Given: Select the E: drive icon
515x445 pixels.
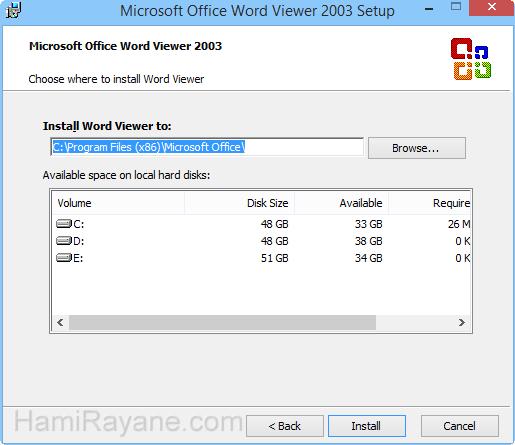Looking at the screenshot, I should coord(64,257).
